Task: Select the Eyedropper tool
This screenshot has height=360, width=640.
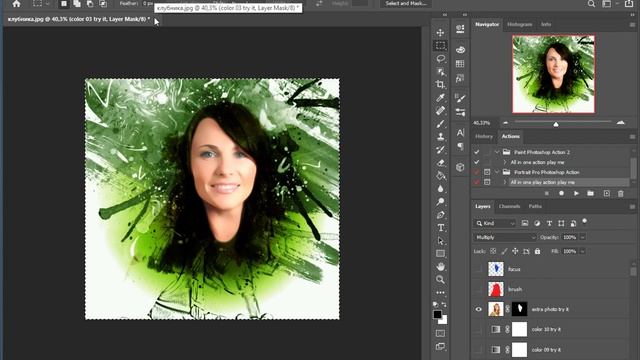Action: (x=440, y=98)
